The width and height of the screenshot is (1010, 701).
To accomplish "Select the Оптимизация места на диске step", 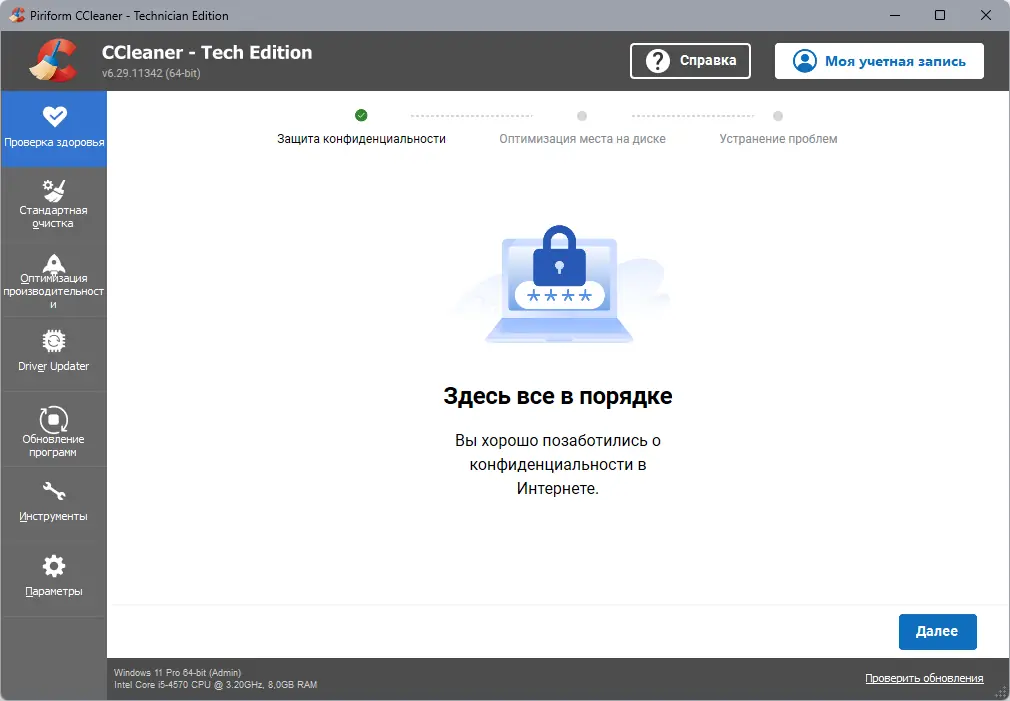I will point(582,139).
